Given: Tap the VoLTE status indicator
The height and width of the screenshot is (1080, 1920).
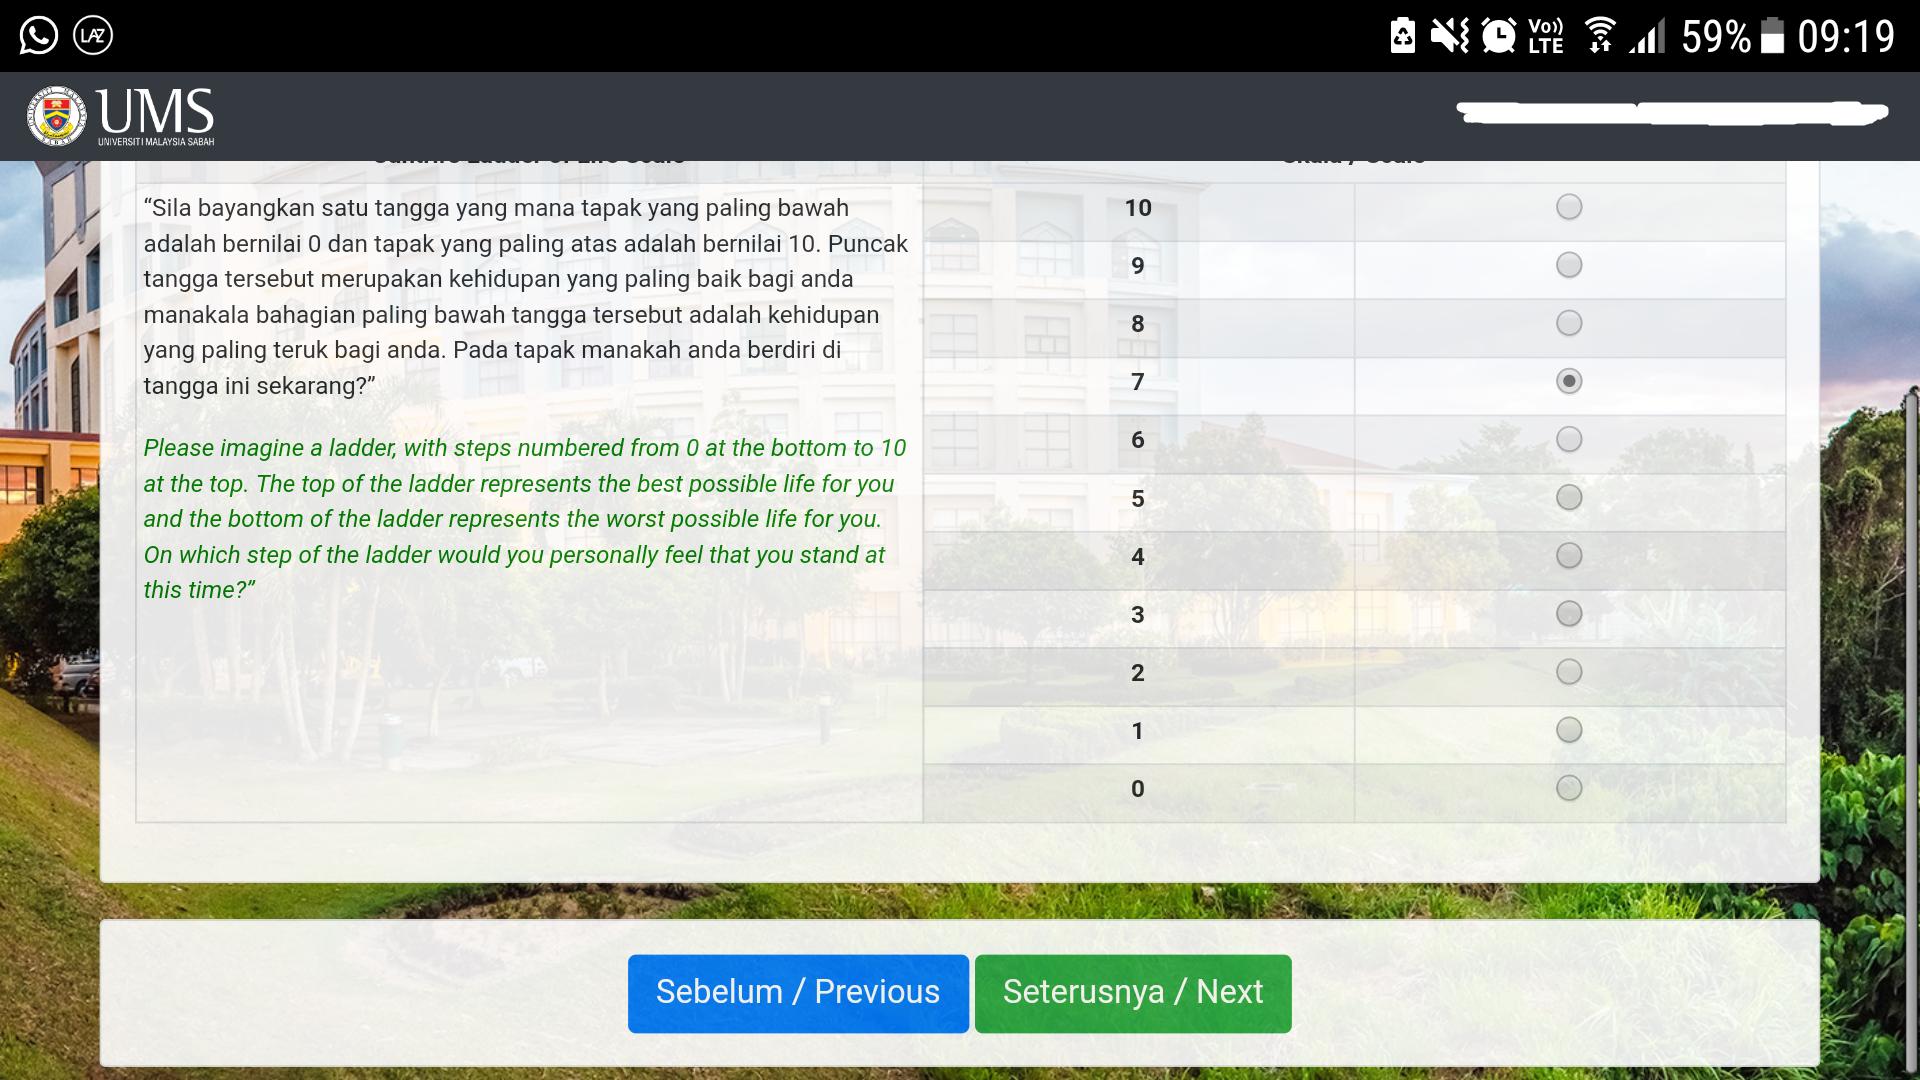Looking at the screenshot, I should coord(1546,36).
